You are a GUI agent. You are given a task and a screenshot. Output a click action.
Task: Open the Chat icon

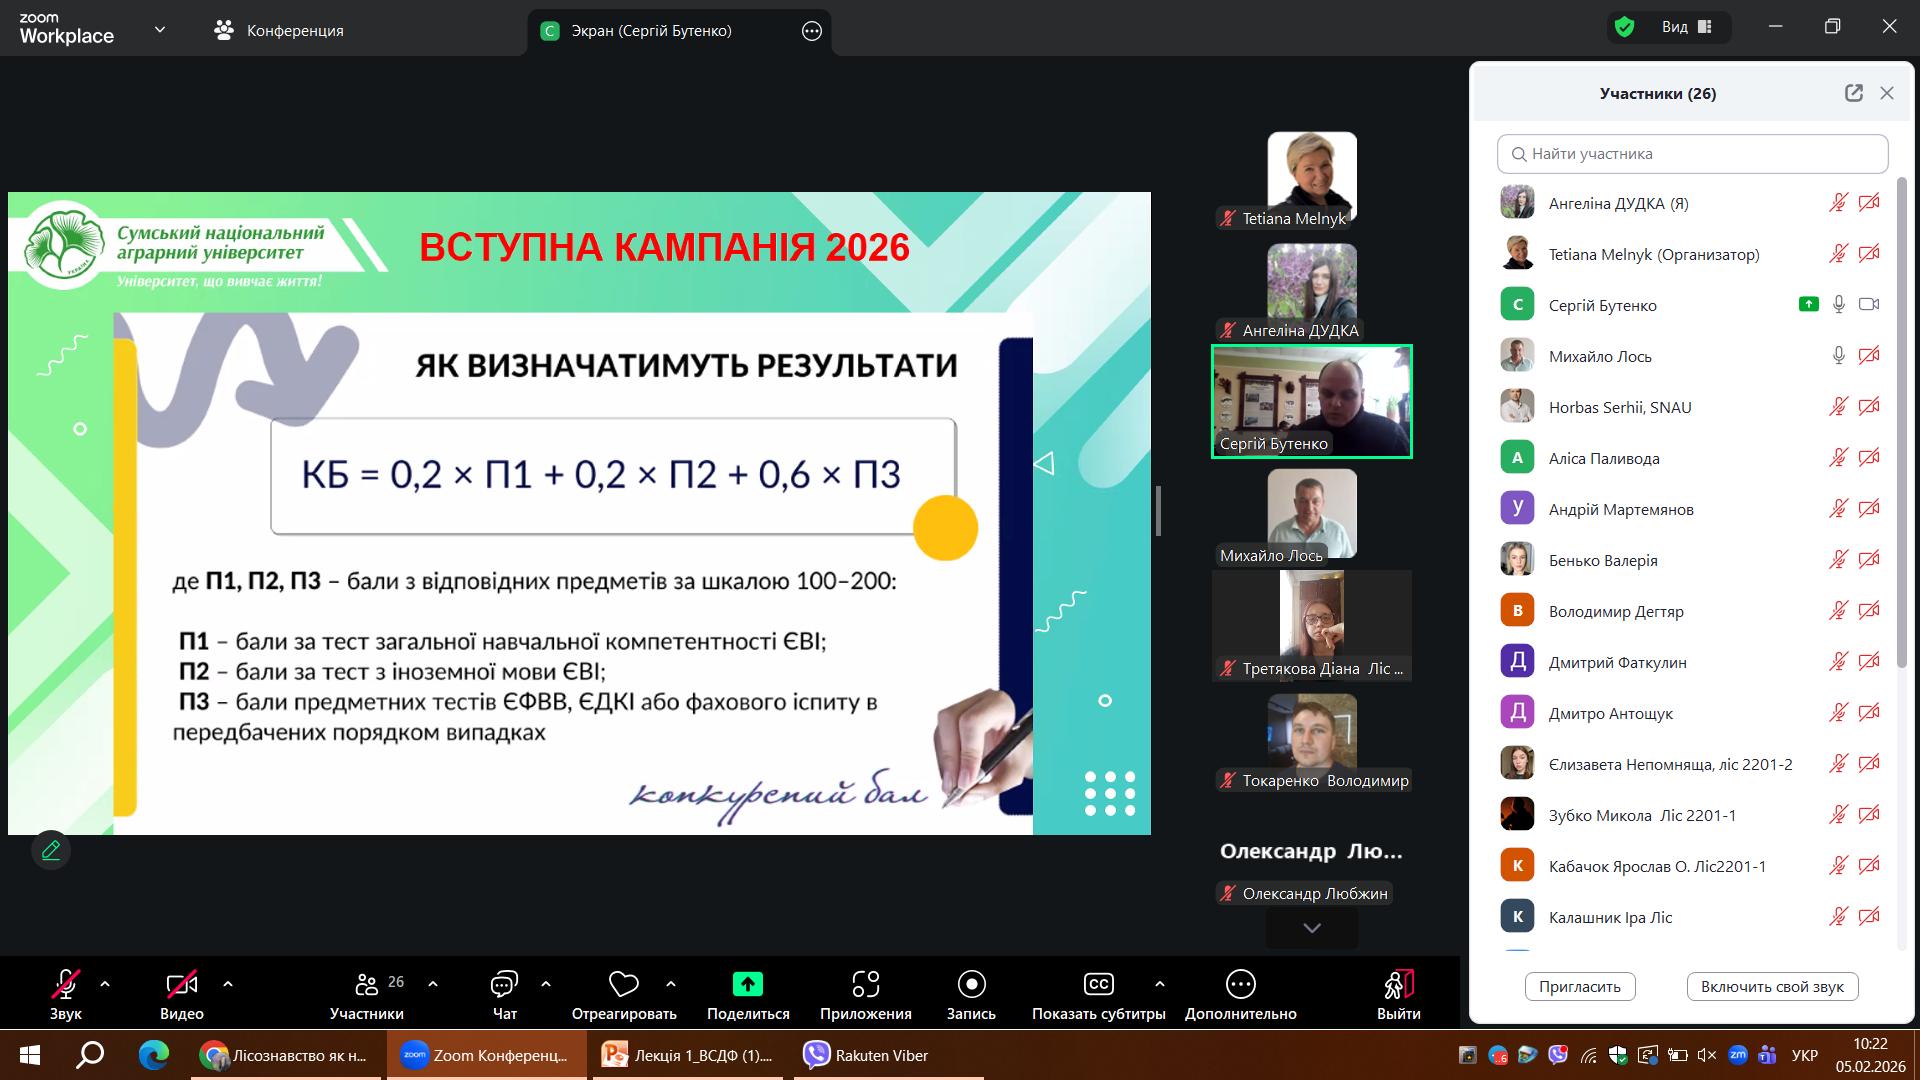point(504,985)
